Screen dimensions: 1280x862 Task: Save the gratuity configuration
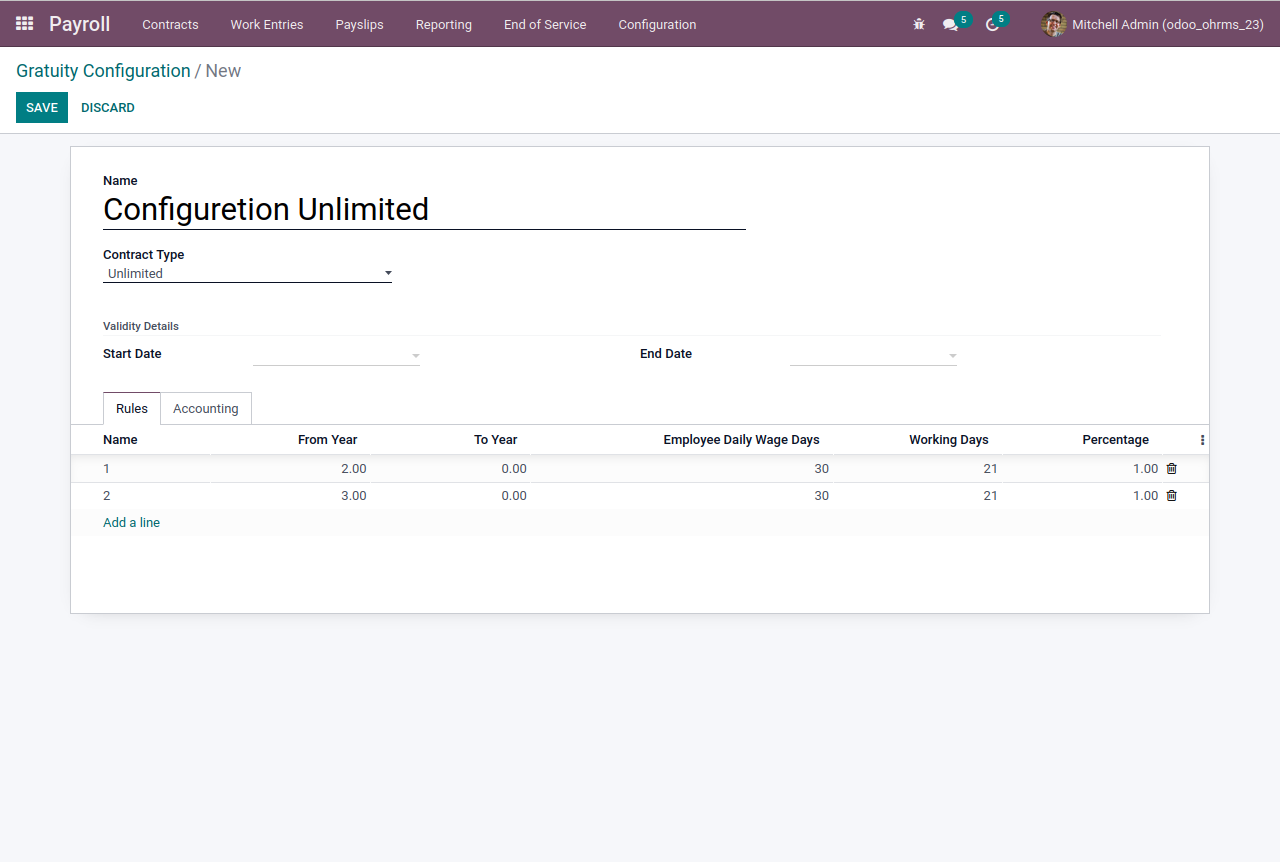click(42, 107)
